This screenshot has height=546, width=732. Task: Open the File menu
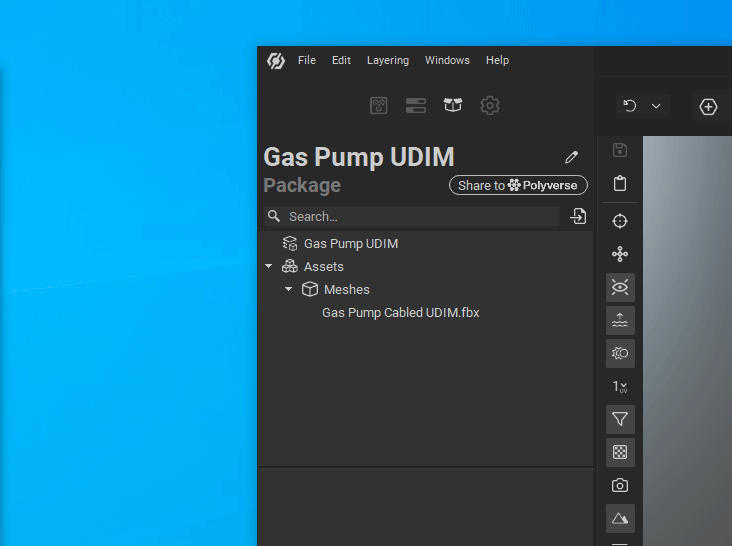point(307,60)
